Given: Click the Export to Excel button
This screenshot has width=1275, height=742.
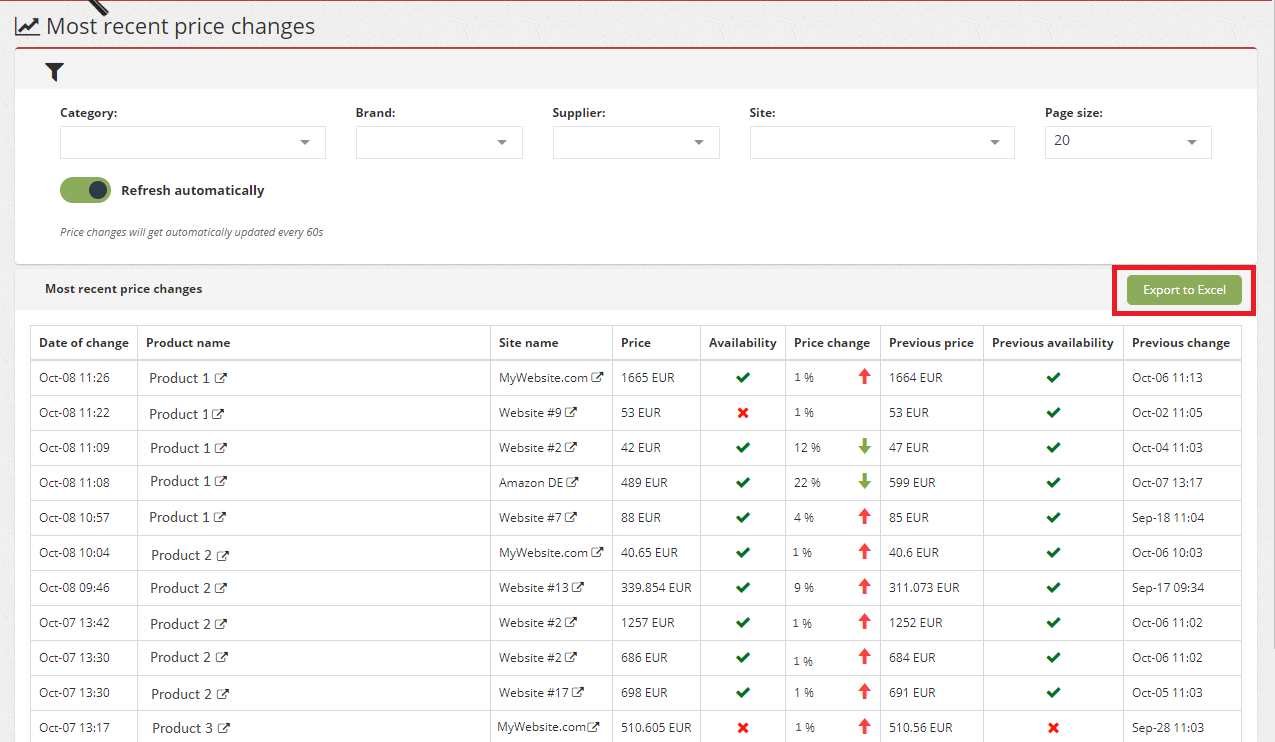Looking at the screenshot, I should pyautogui.click(x=1184, y=290).
